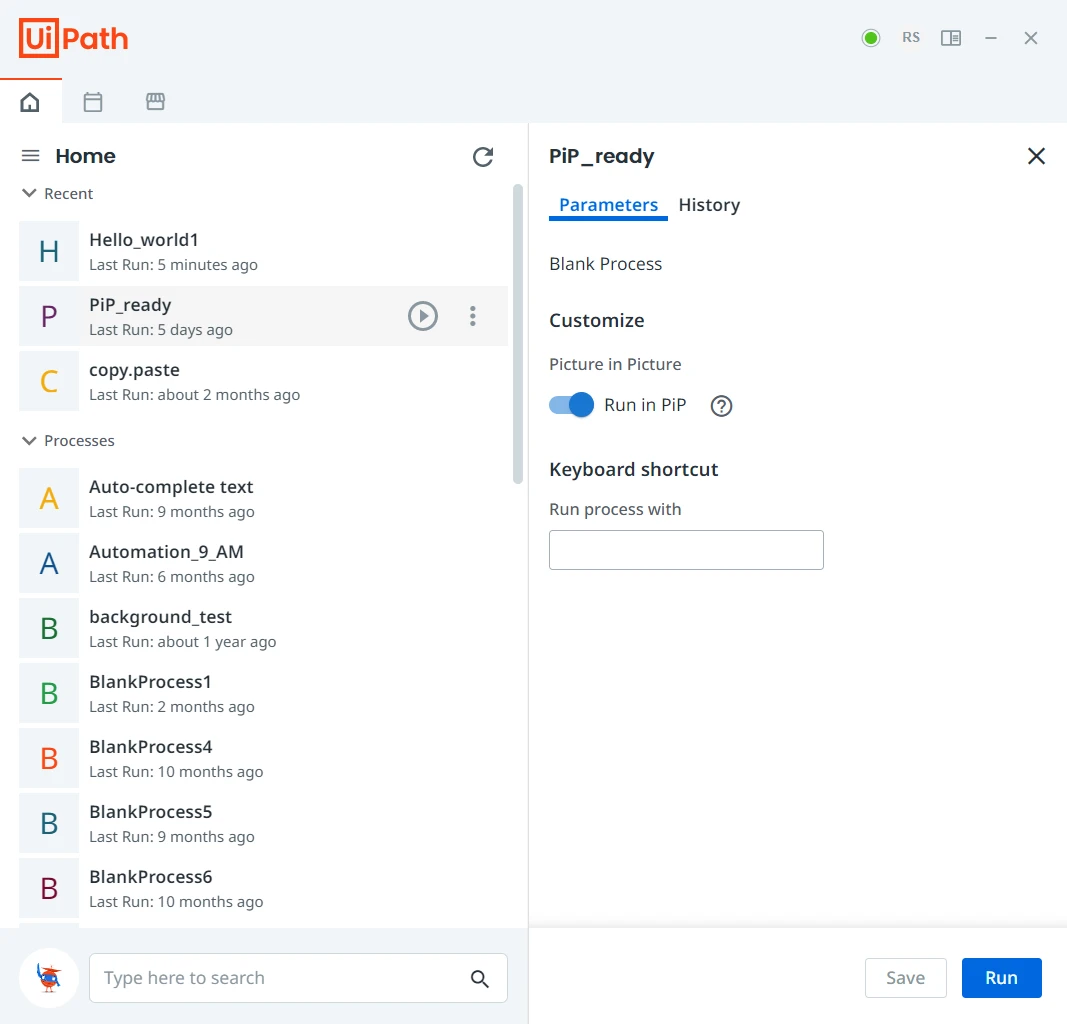
Task: Click the H avatar for Hello_world1
Action: 49,251
